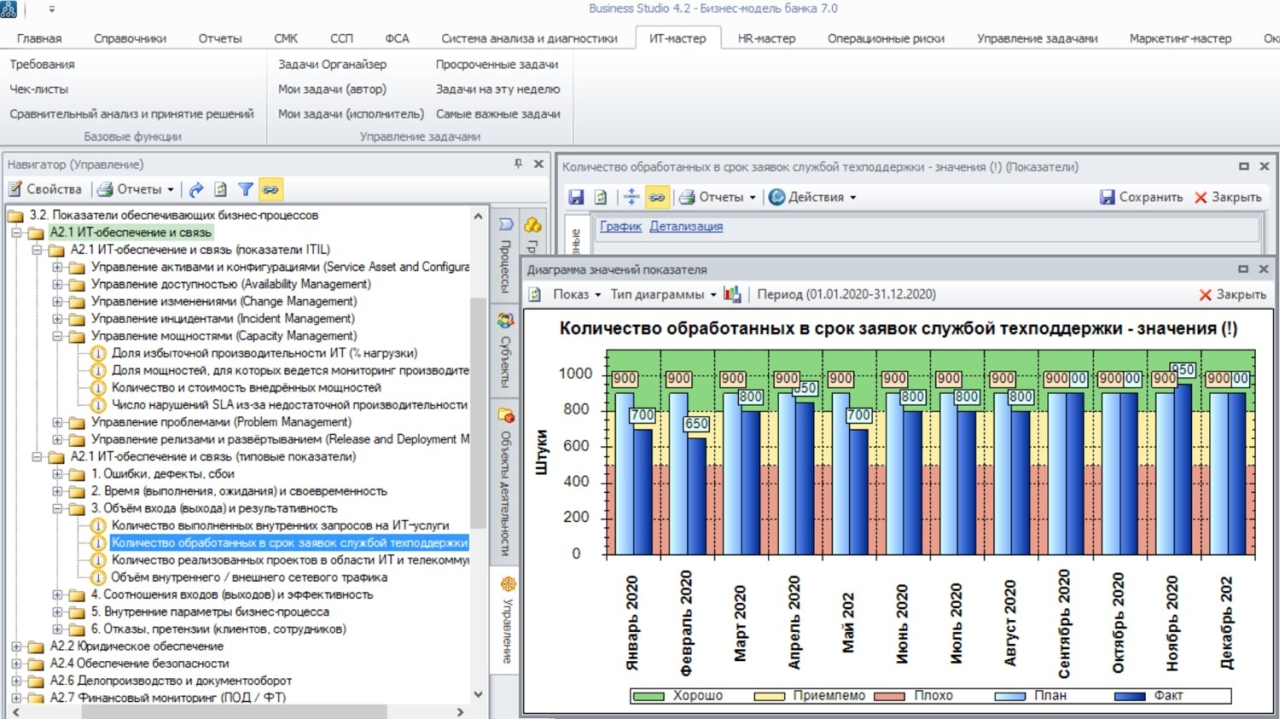
Task: Select the Свойства icon in the Navigator toolbar
Action: coord(16,189)
